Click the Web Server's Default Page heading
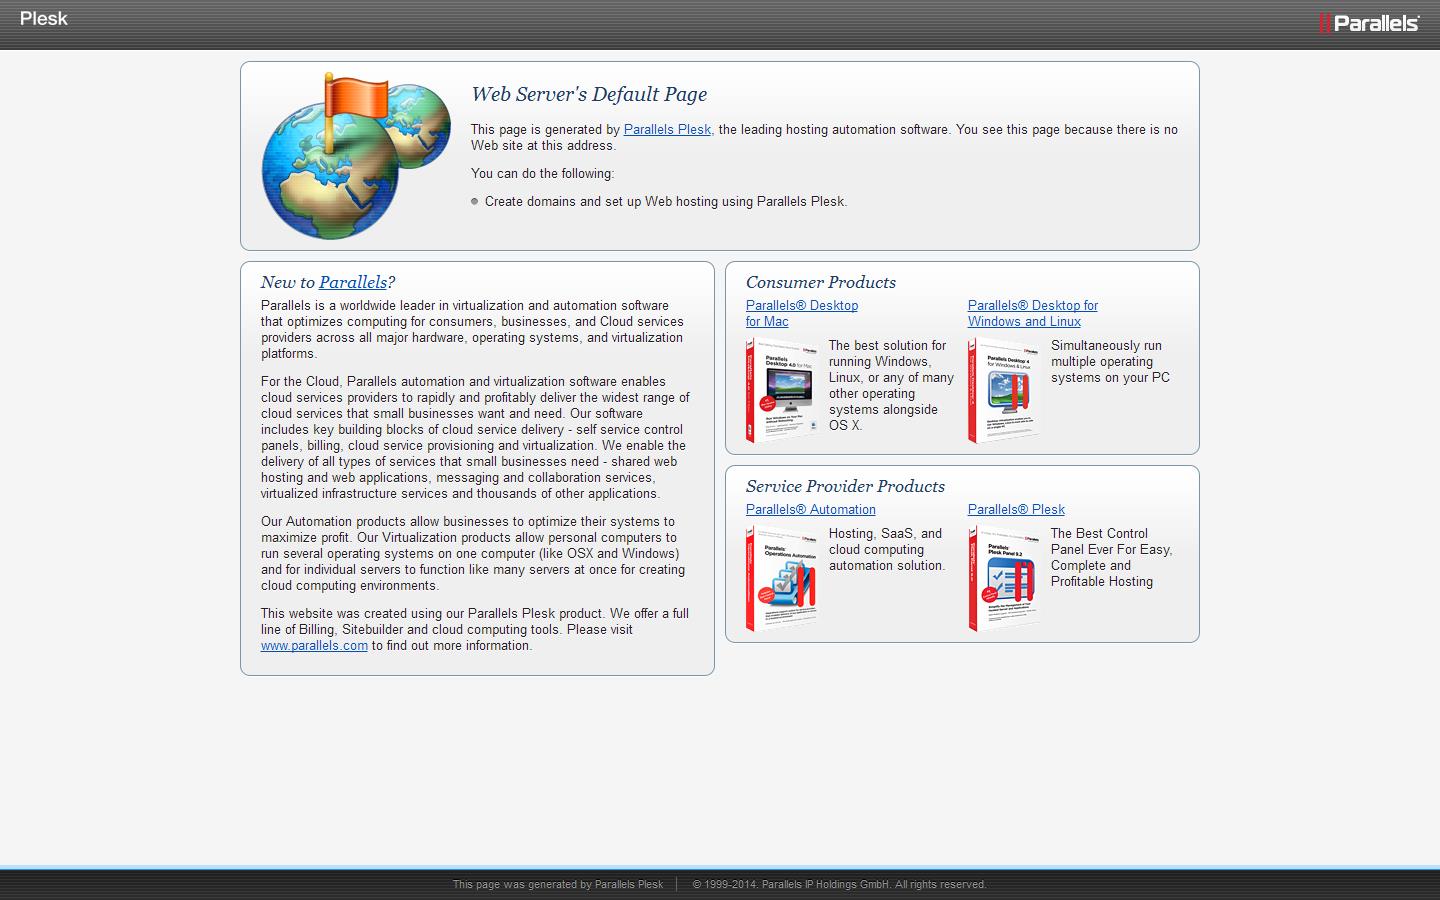Viewport: 1440px width, 900px height. [589, 94]
